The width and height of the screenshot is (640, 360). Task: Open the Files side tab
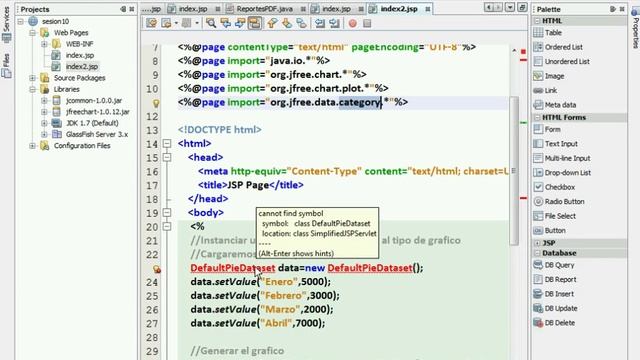[x=6, y=65]
